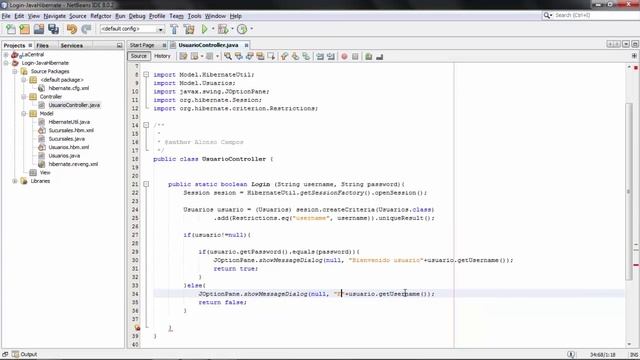640x360 pixels.
Task: Click the Last Edit editor toolbar icon
Action: (183, 56)
